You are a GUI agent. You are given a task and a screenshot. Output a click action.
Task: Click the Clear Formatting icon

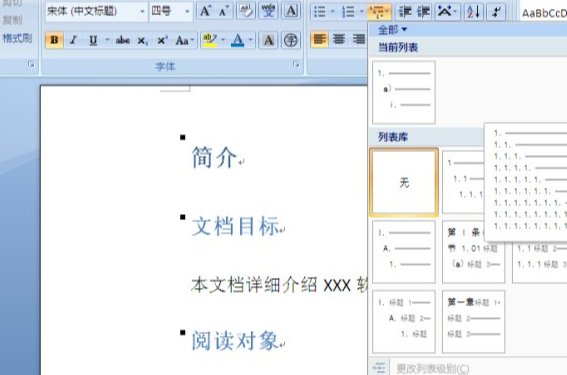click(x=246, y=11)
